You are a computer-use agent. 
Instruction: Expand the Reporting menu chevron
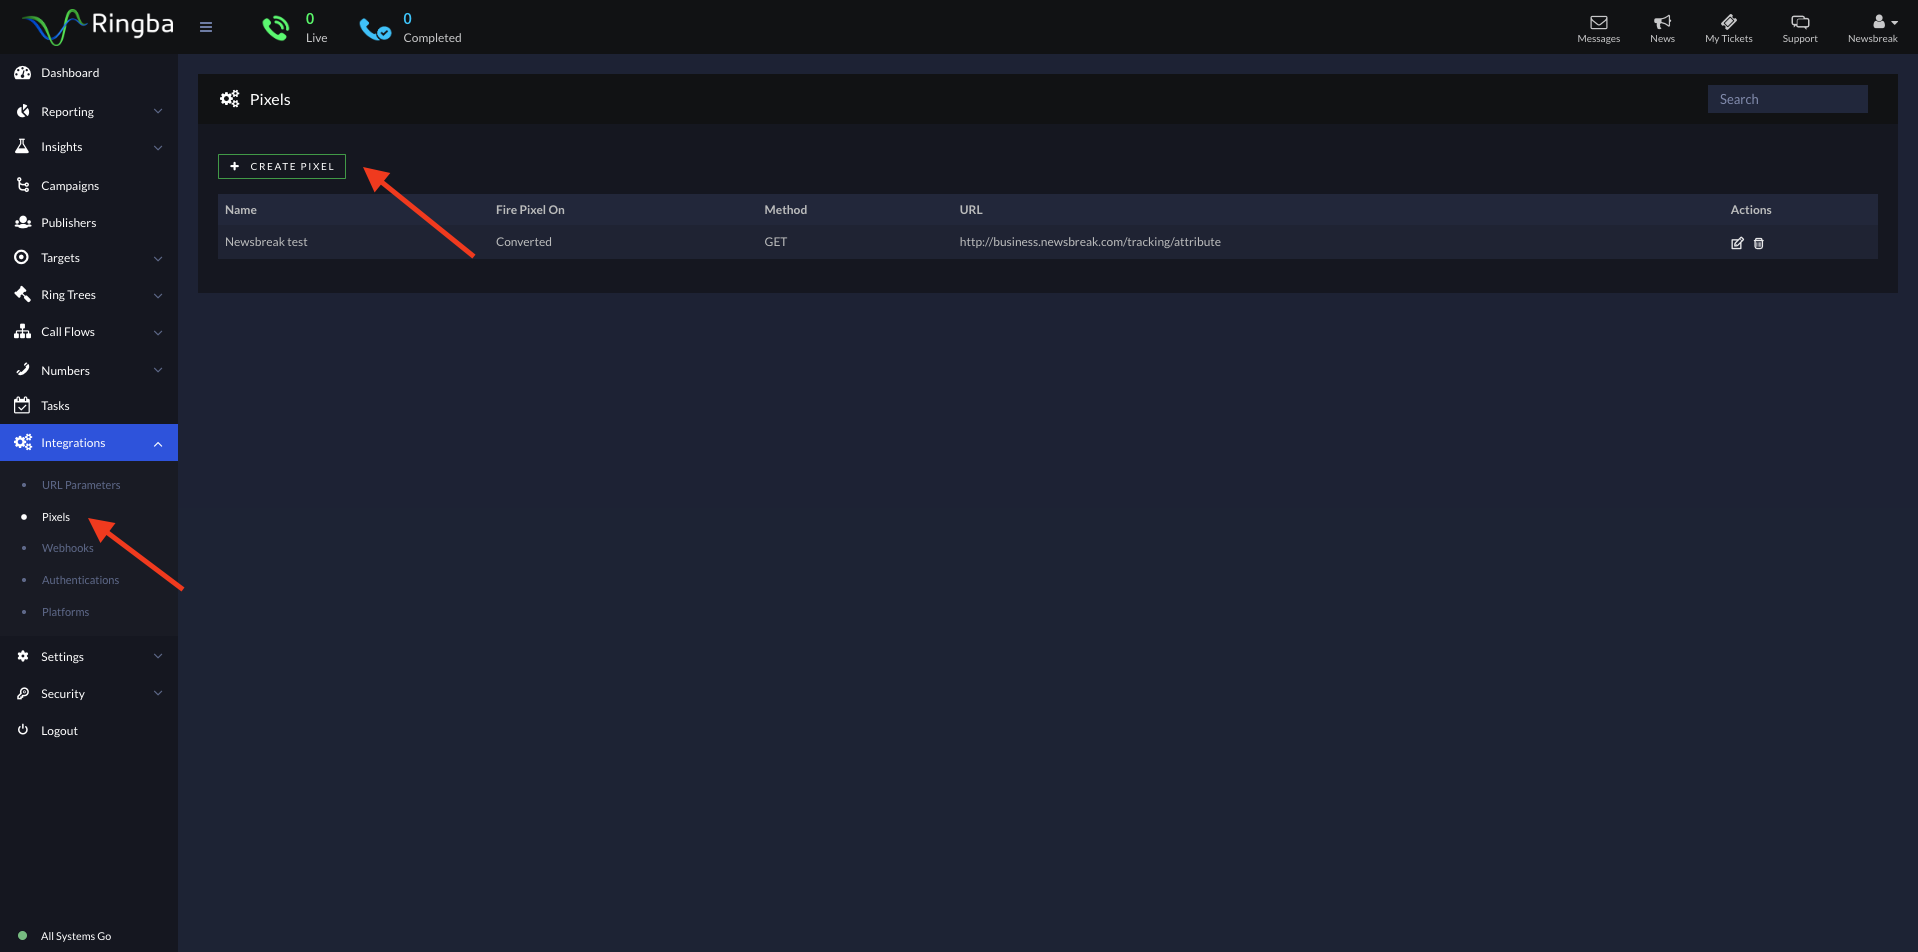[x=158, y=111]
